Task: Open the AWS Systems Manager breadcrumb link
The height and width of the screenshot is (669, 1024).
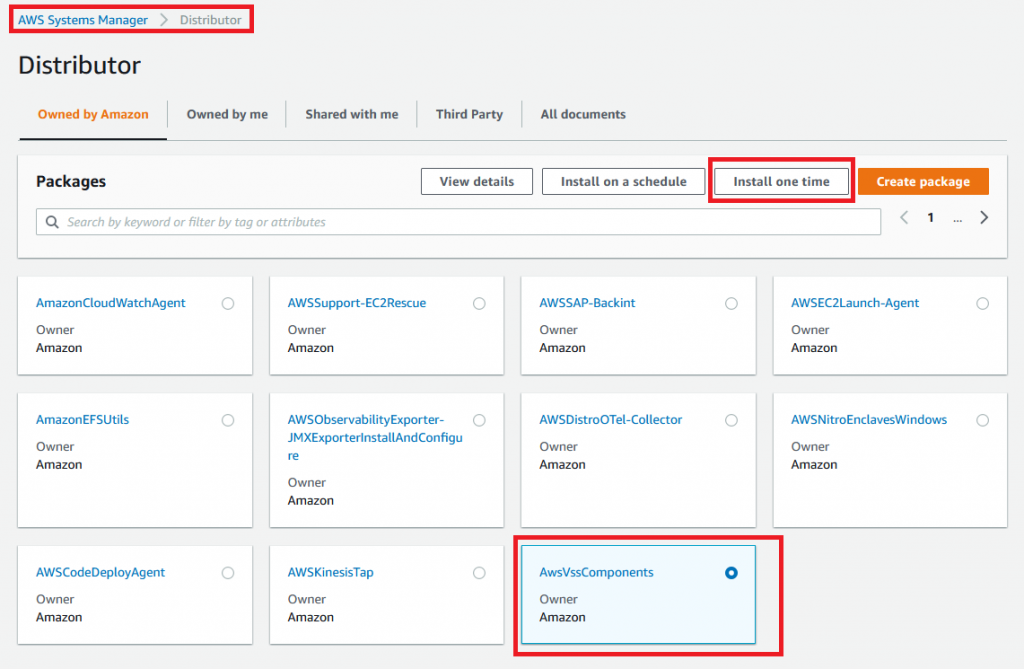Action: (81, 19)
